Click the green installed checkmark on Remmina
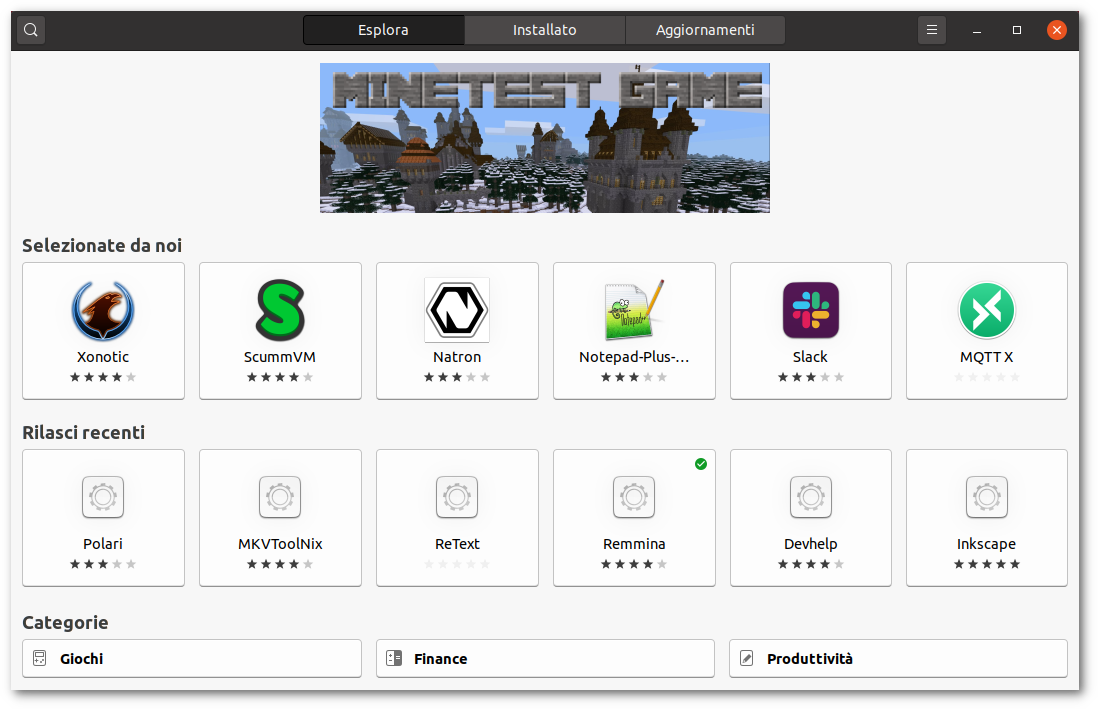The width and height of the screenshot is (1098, 709). [701, 464]
